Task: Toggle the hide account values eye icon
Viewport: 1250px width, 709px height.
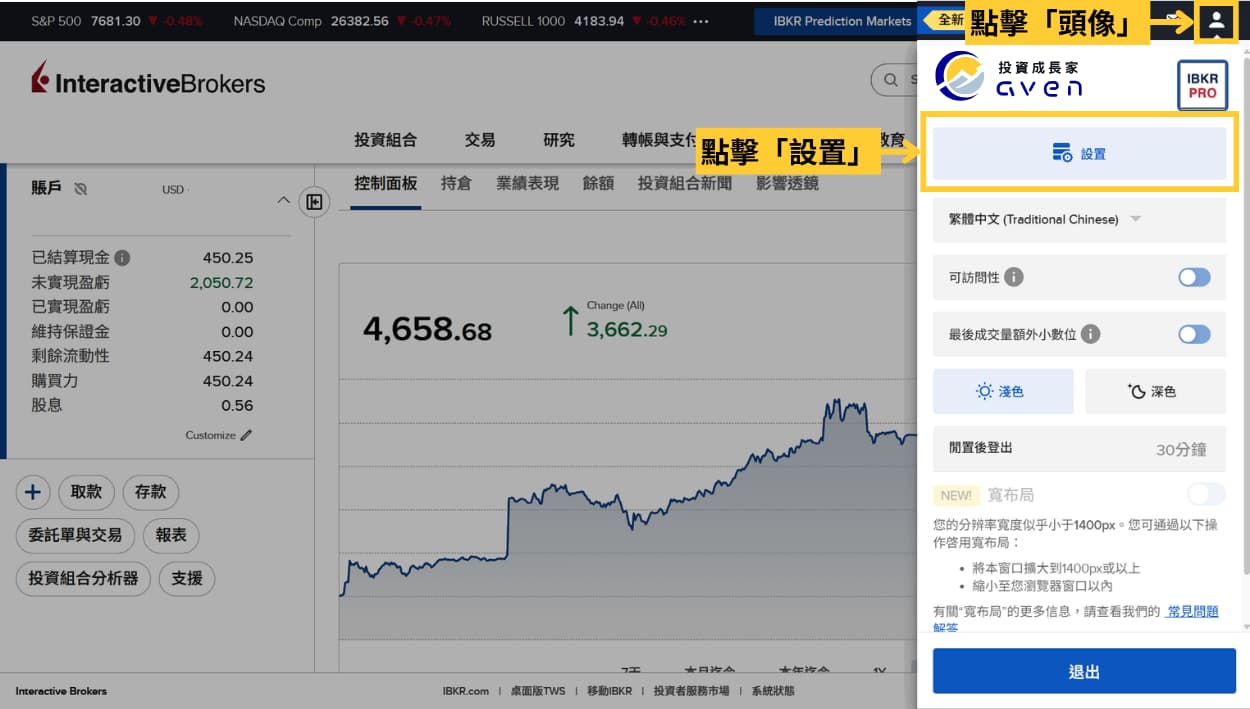Action: (81, 189)
